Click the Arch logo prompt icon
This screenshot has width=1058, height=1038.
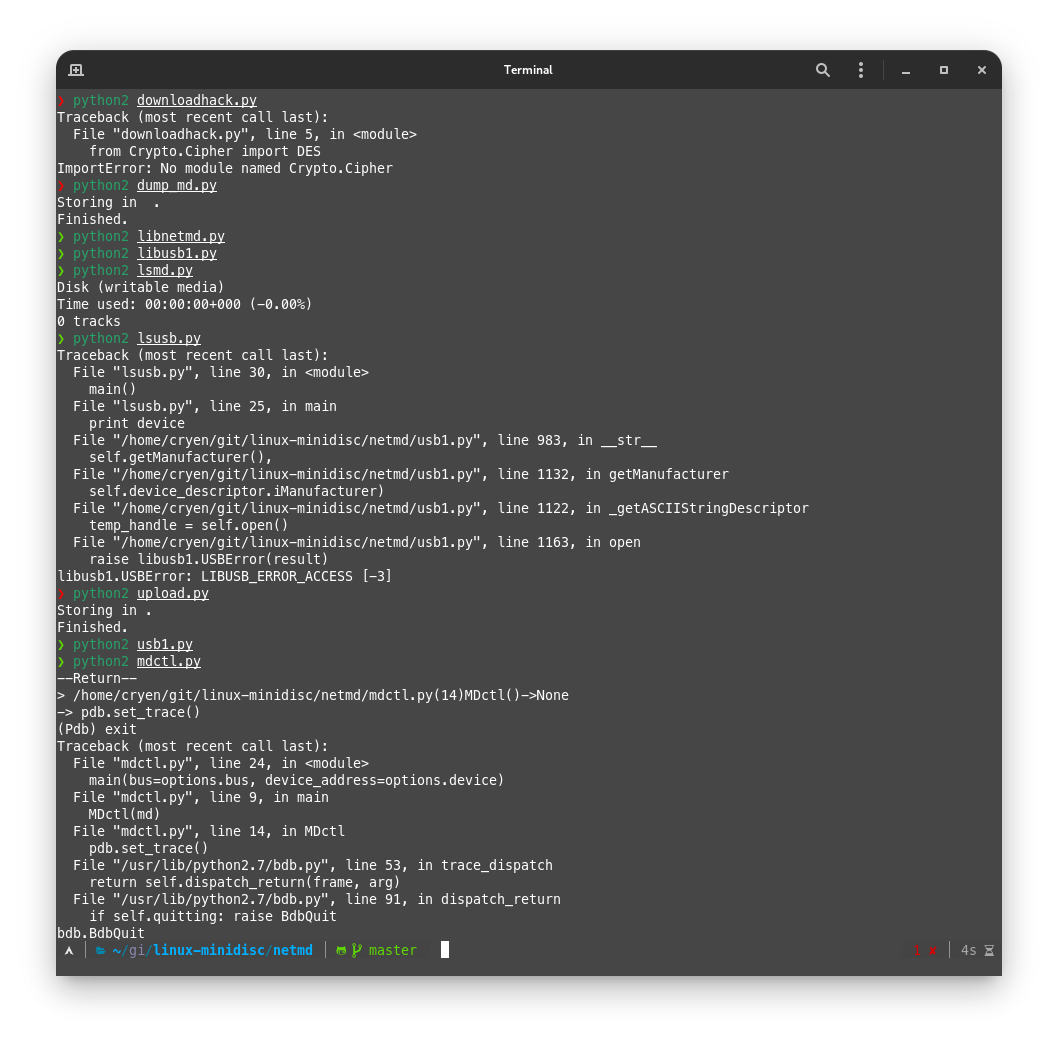click(69, 950)
